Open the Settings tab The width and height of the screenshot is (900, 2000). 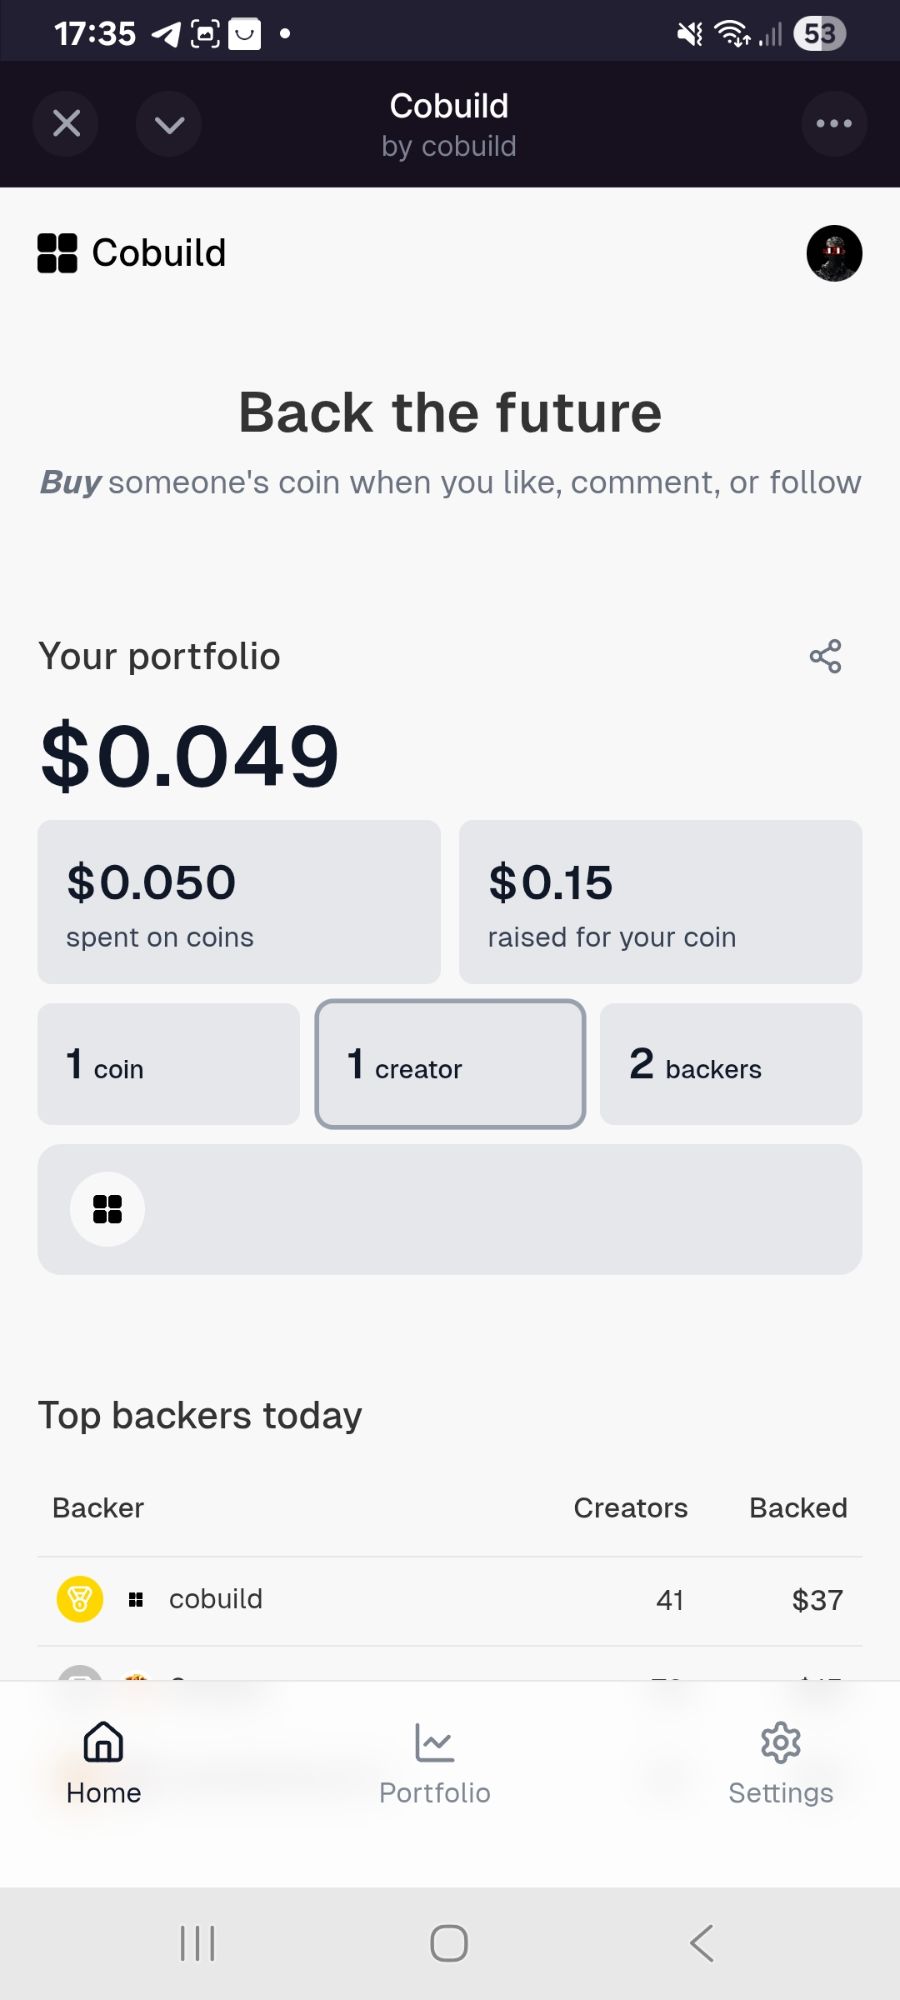tap(780, 1762)
